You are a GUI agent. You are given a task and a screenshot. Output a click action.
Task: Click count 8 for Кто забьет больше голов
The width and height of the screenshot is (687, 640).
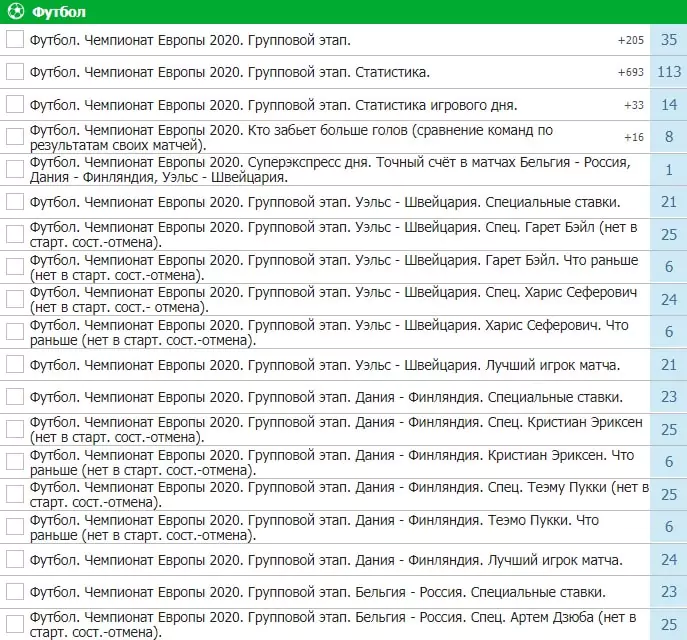point(669,137)
